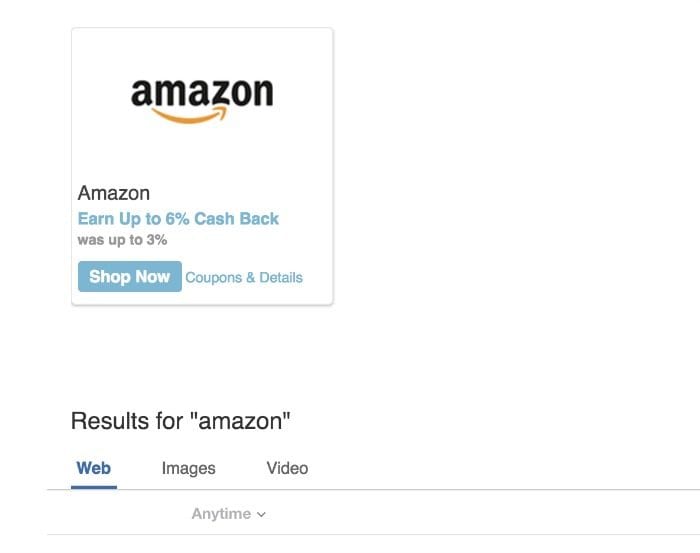The height and width of the screenshot is (553, 700).
Task: Select the Web results tab
Action: click(94, 468)
